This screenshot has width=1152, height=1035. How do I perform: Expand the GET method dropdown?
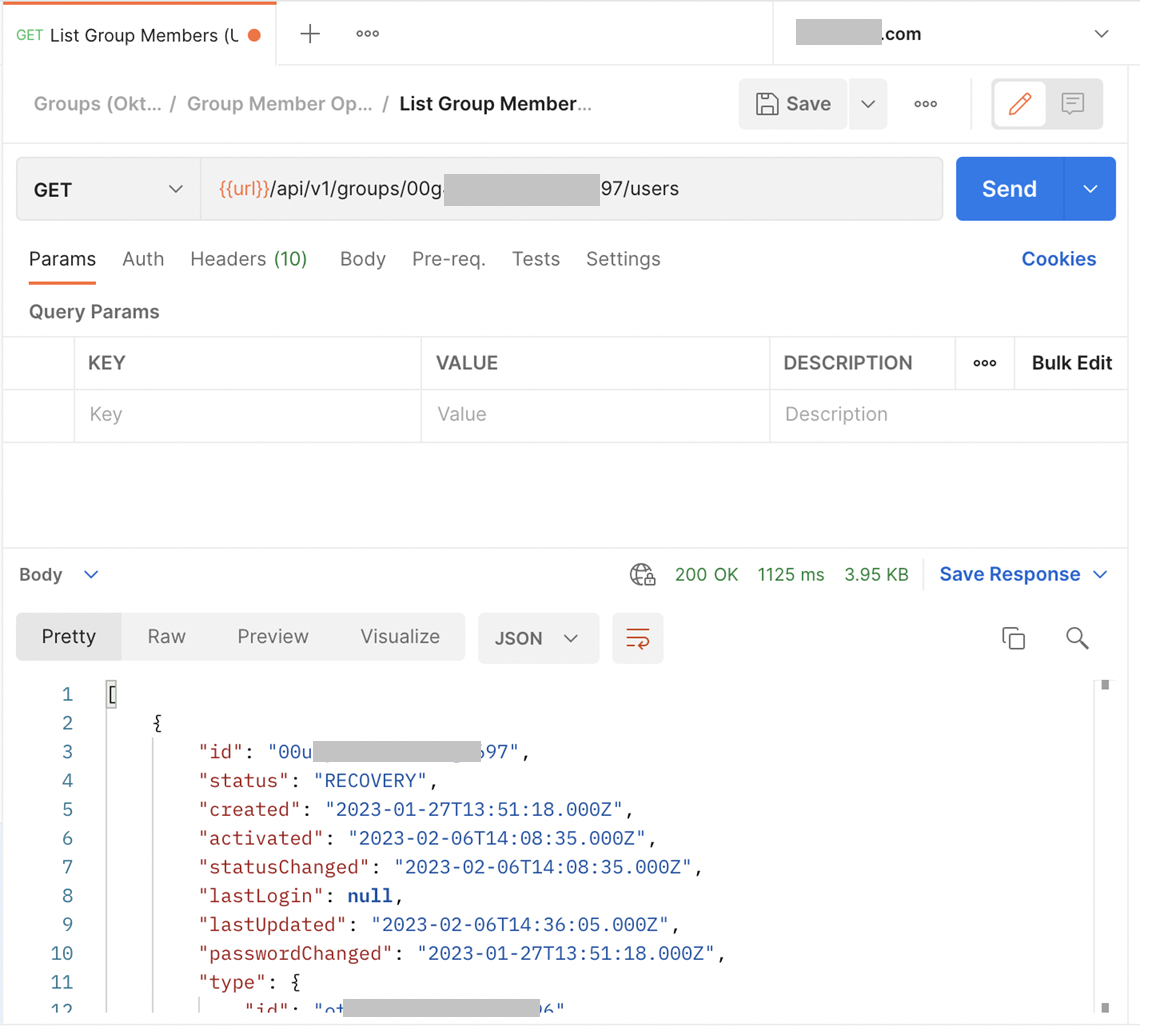click(108, 189)
